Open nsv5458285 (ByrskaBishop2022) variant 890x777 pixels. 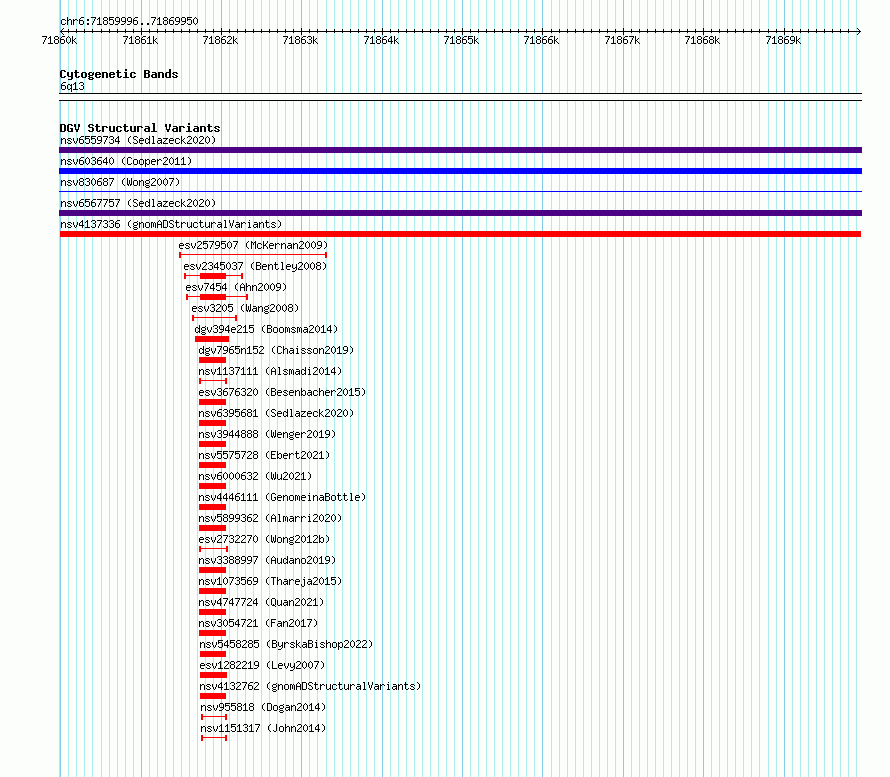click(x=286, y=644)
